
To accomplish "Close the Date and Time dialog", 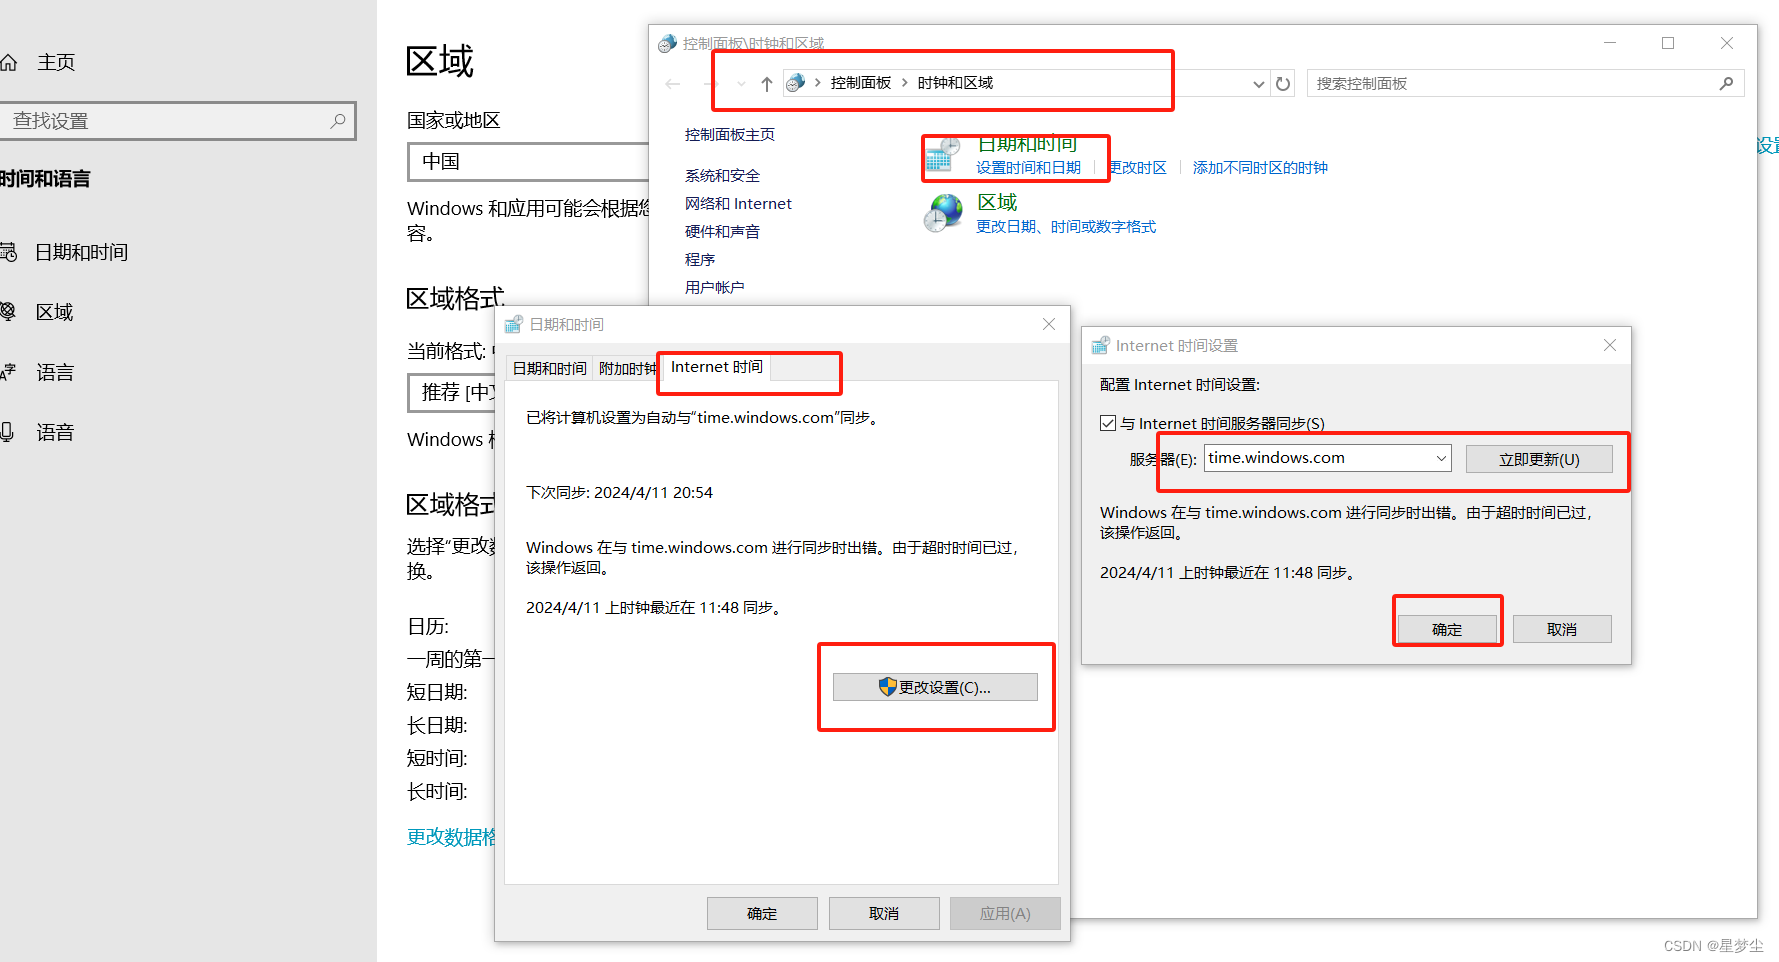I will 1049,324.
